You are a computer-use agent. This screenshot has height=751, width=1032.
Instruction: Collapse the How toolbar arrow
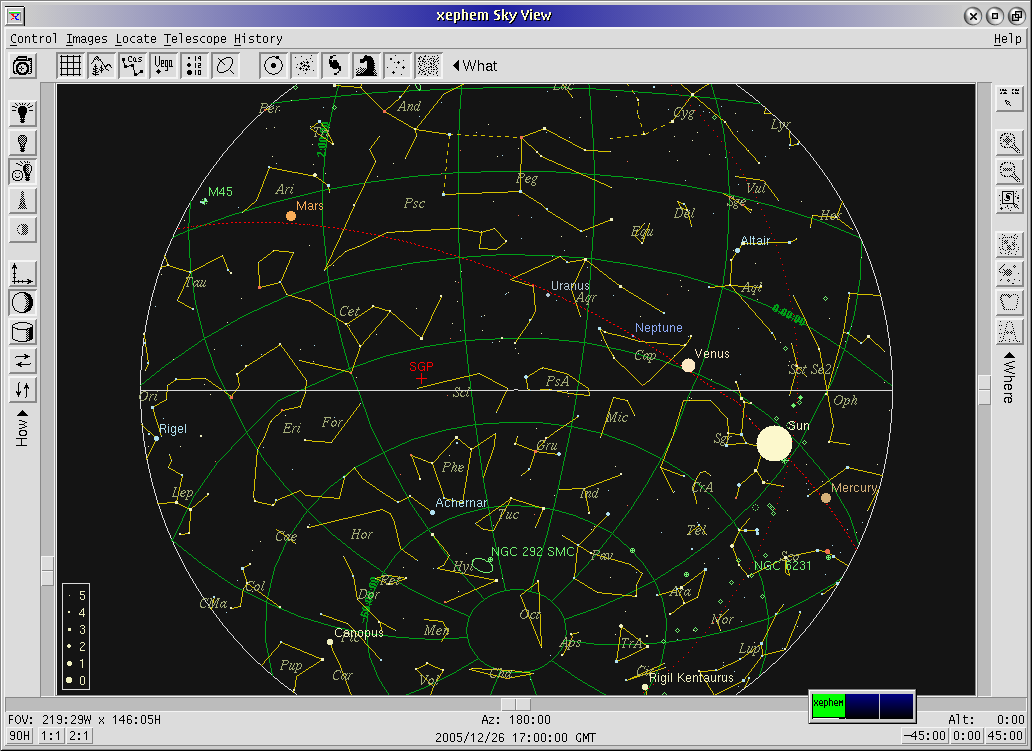[22, 413]
